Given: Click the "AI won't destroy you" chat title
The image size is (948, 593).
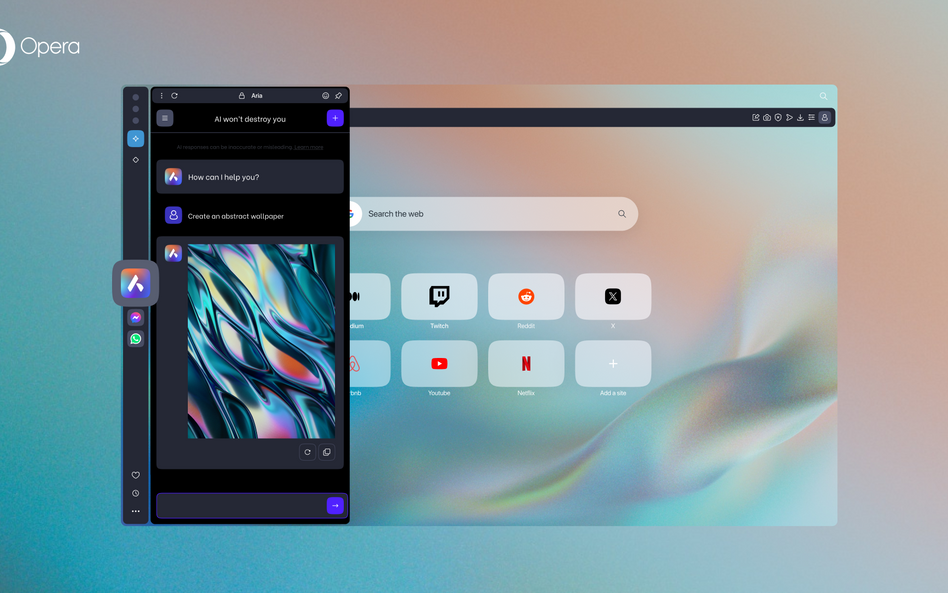Looking at the screenshot, I should pos(250,119).
